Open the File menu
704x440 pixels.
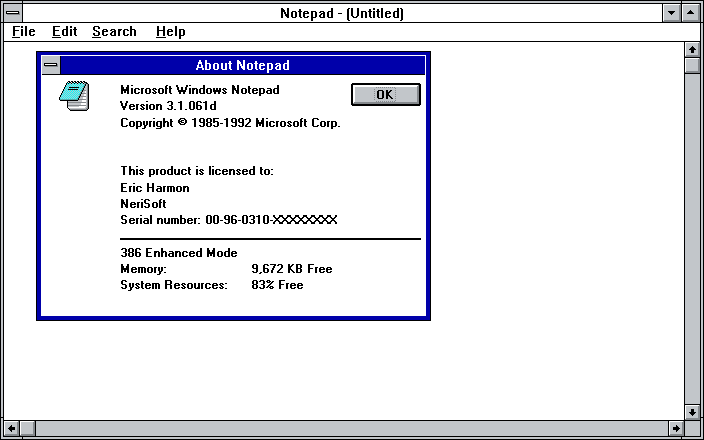[23, 31]
